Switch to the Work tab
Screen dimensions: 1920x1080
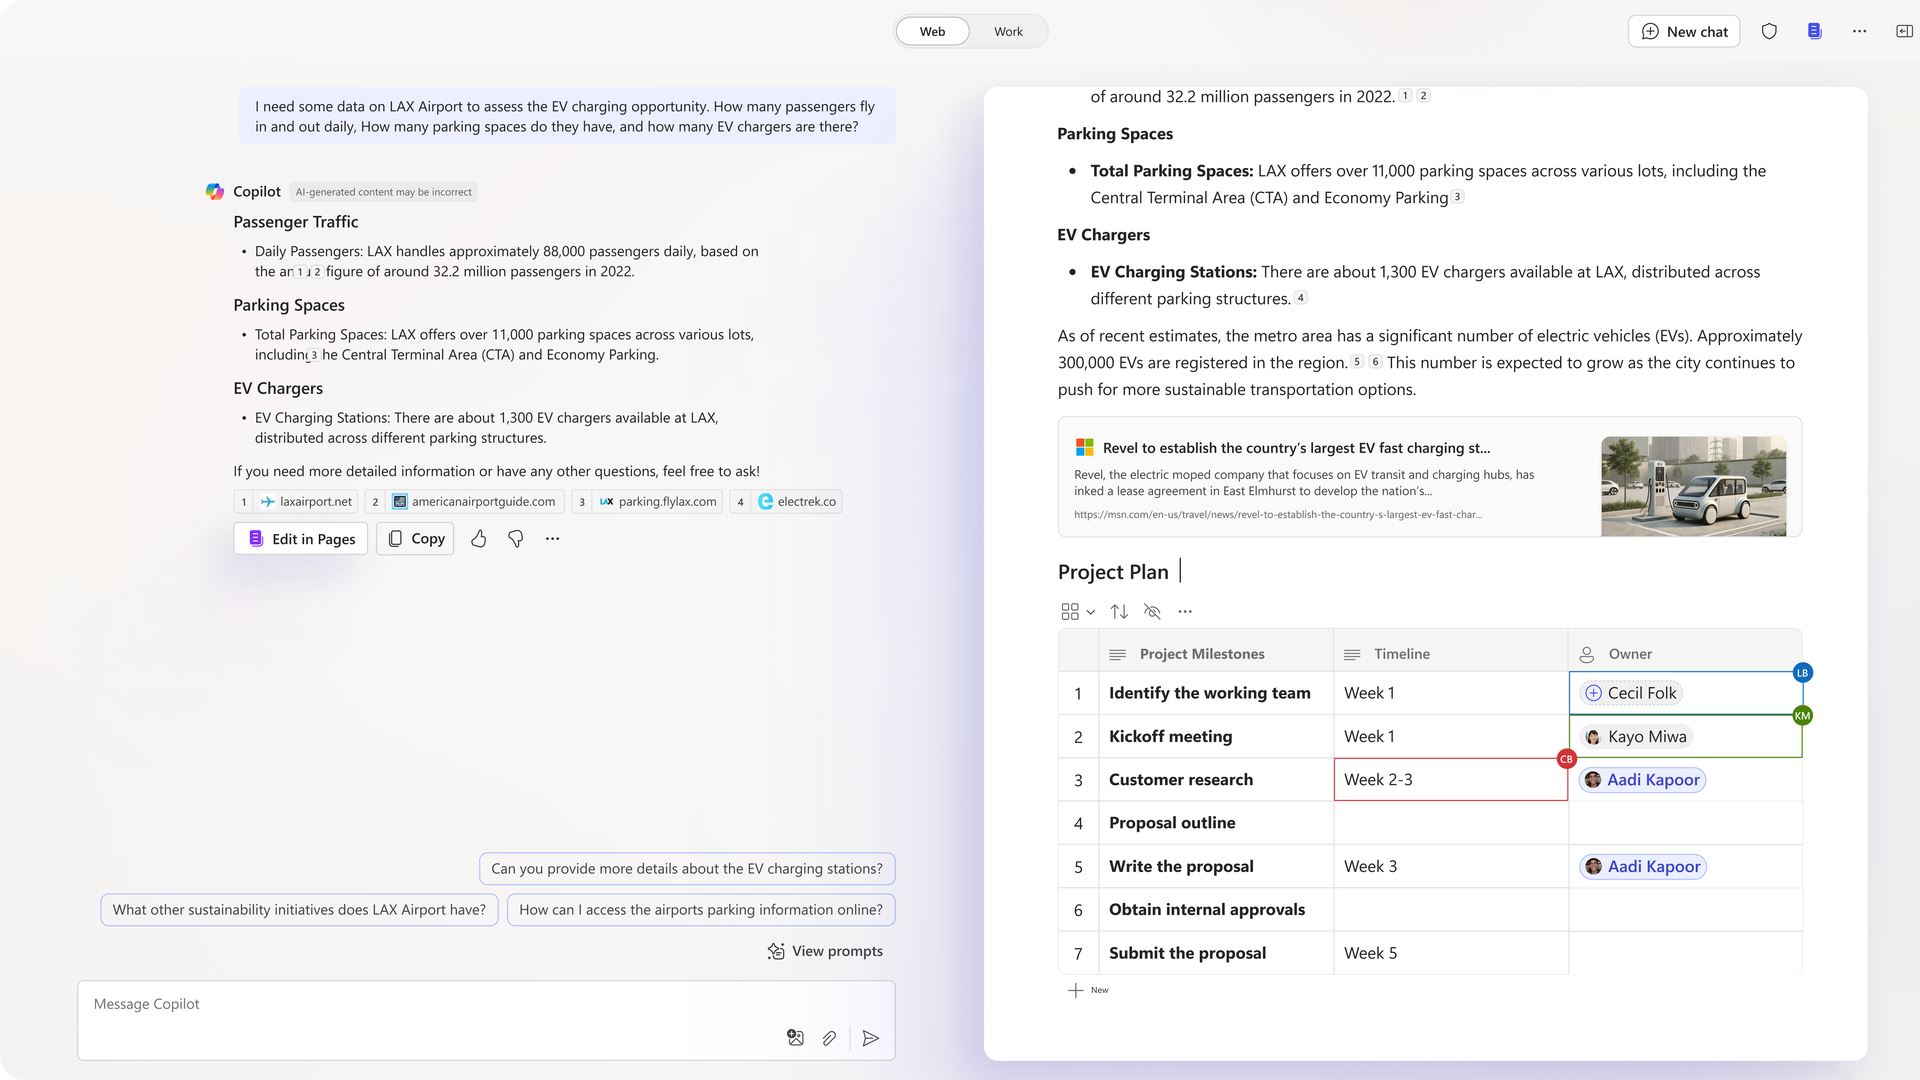(1007, 31)
